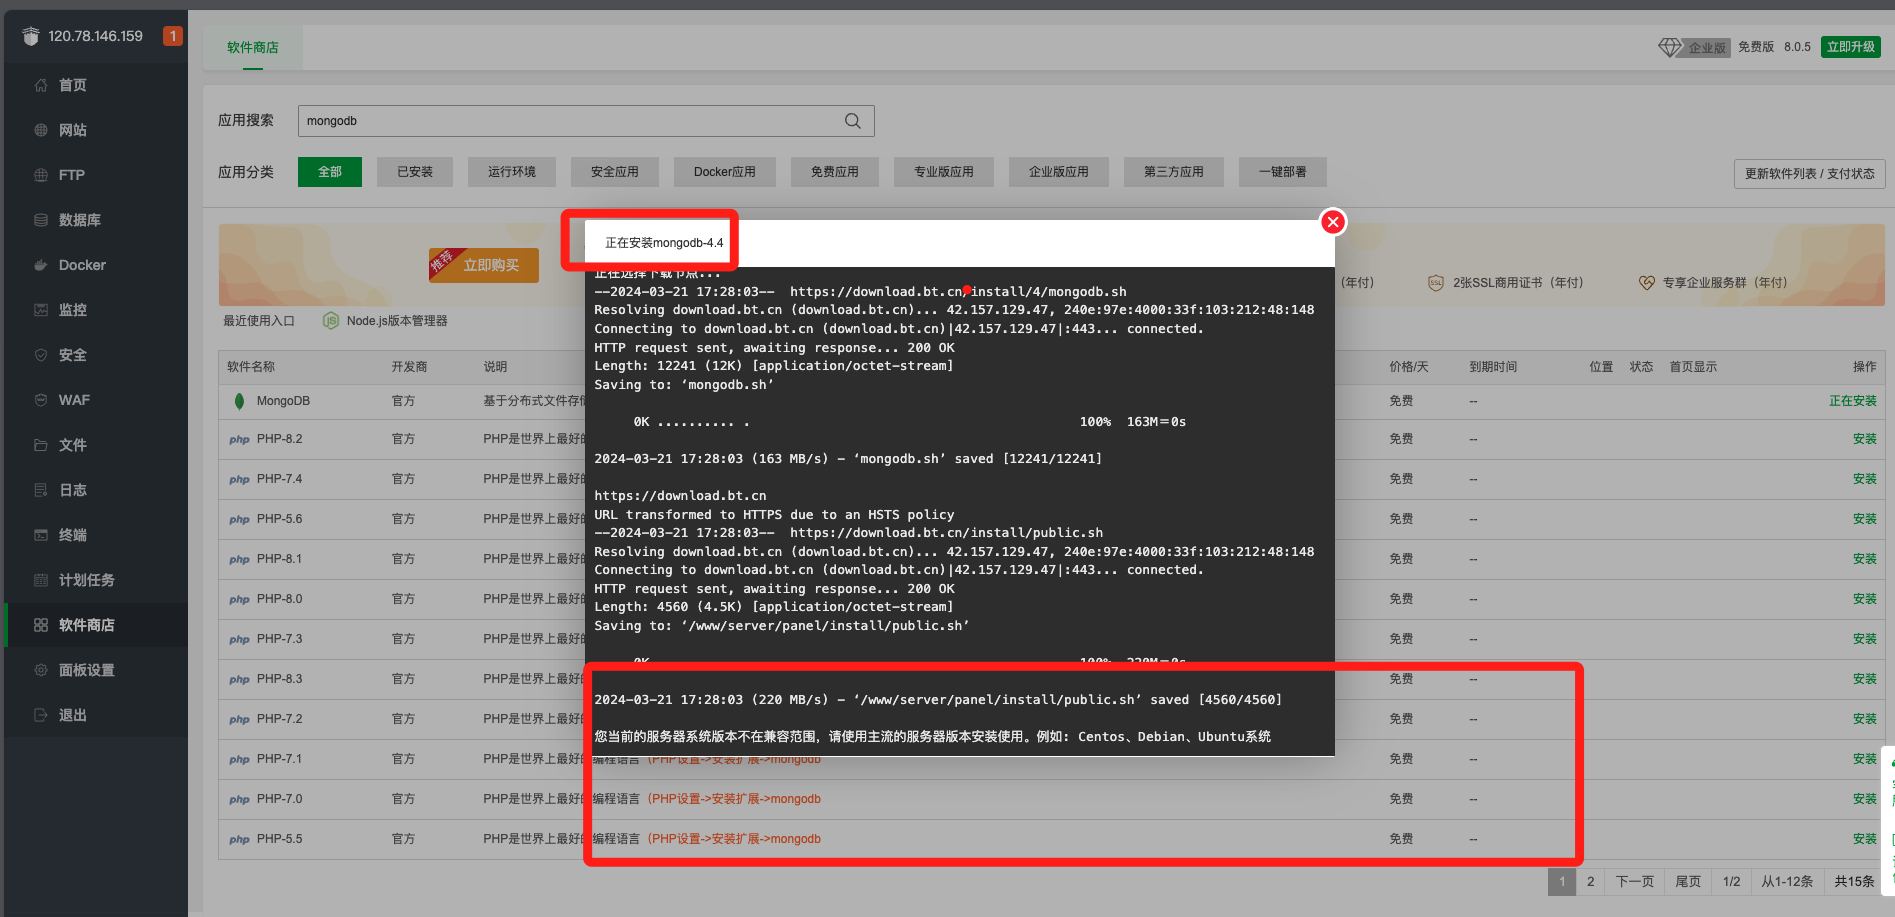The height and width of the screenshot is (917, 1895).
Task: Click the Docker whale icon in sidebar
Action: [41, 265]
